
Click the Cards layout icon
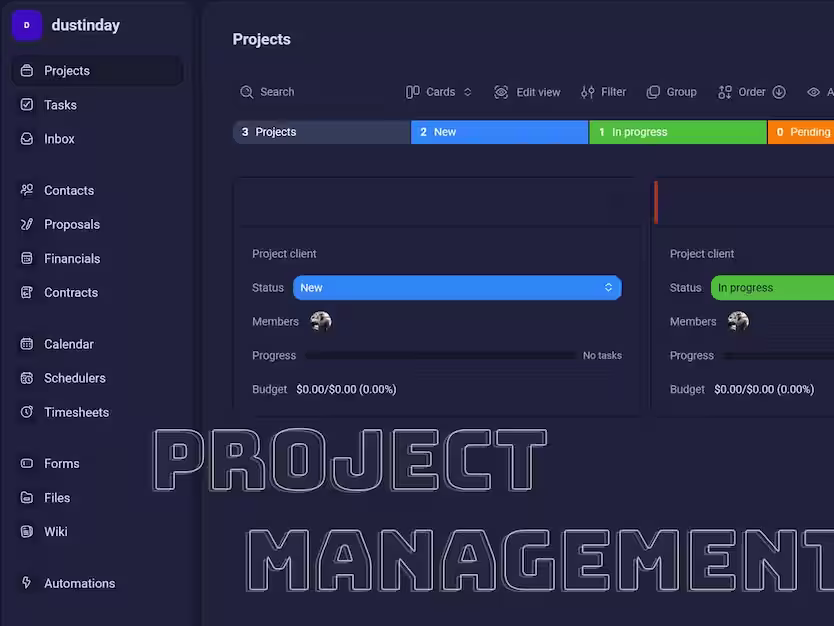413,92
